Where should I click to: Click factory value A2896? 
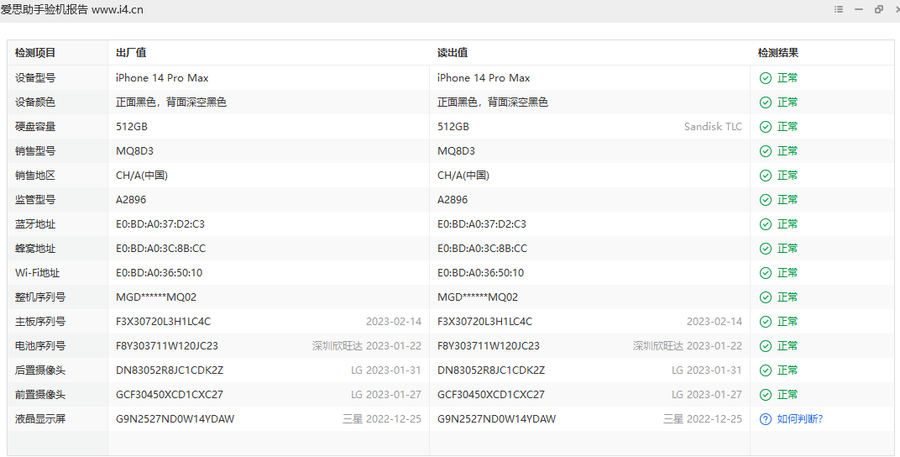[x=131, y=200]
